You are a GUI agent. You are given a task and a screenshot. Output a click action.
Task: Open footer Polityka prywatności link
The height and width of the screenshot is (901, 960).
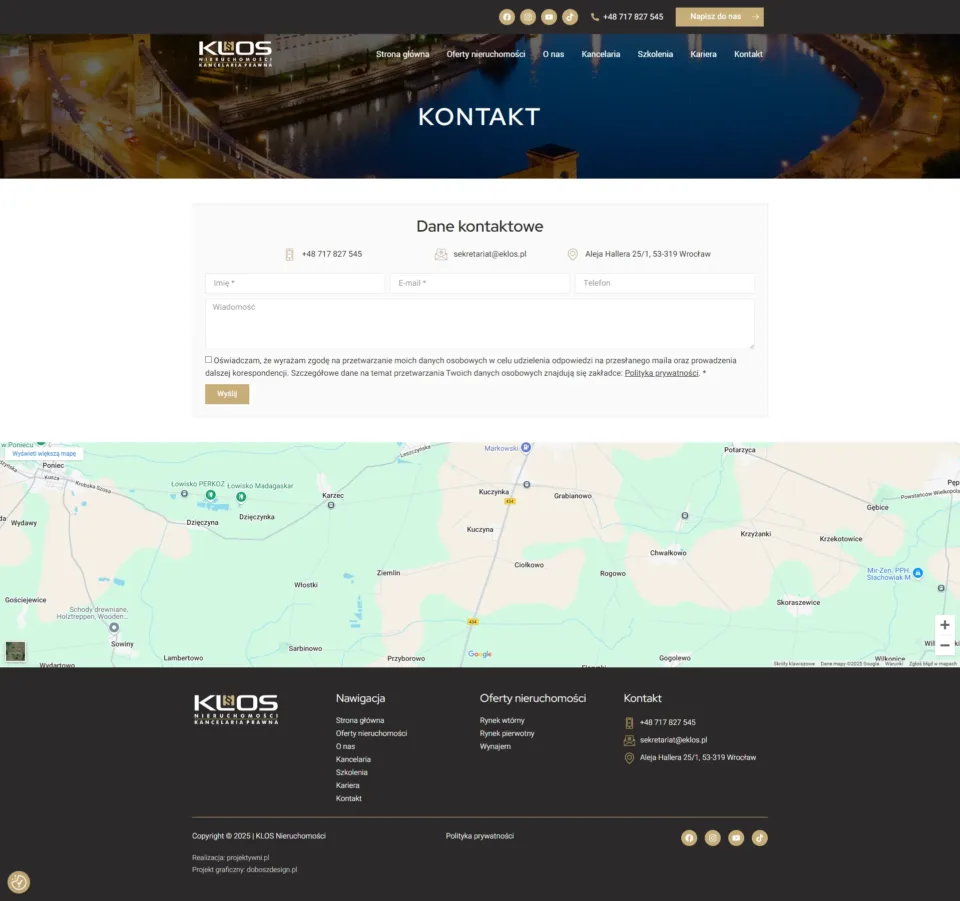point(480,836)
